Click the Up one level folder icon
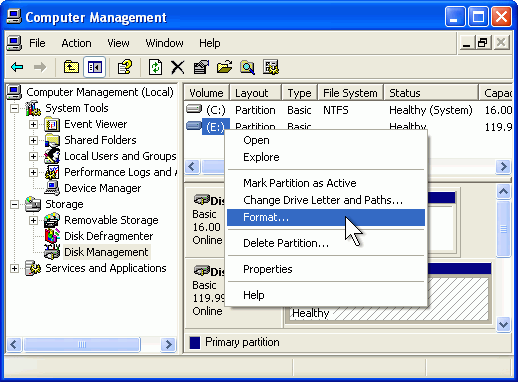Viewport: 518px width, 382px height. pyautogui.click(x=71, y=67)
